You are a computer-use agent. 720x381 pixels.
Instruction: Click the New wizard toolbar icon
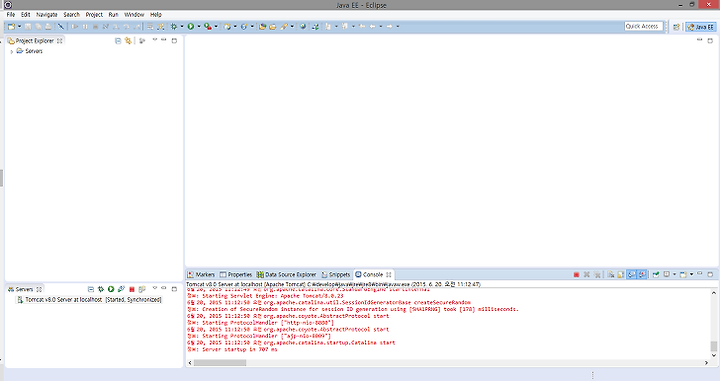tap(11, 27)
